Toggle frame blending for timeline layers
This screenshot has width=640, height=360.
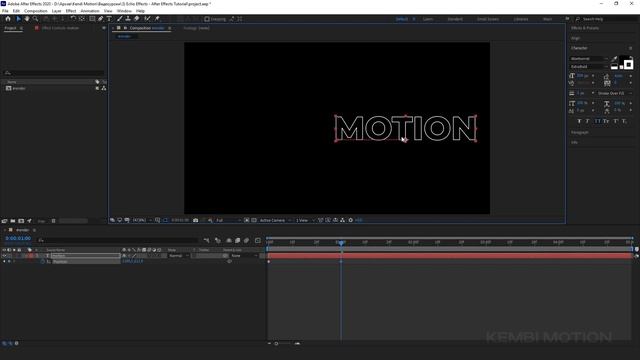click(238, 240)
